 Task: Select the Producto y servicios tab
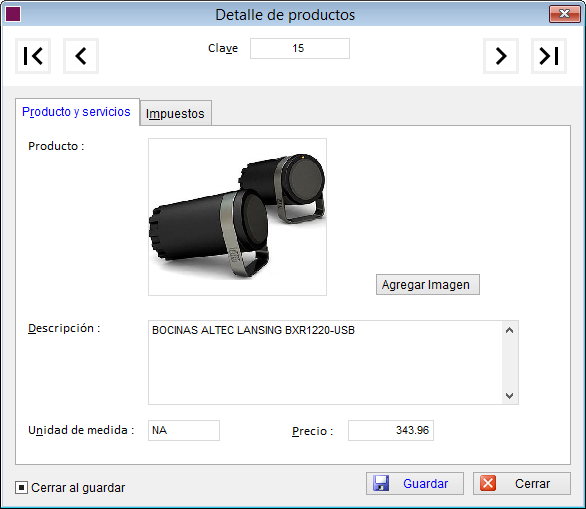pyautogui.click(x=77, y=112)
